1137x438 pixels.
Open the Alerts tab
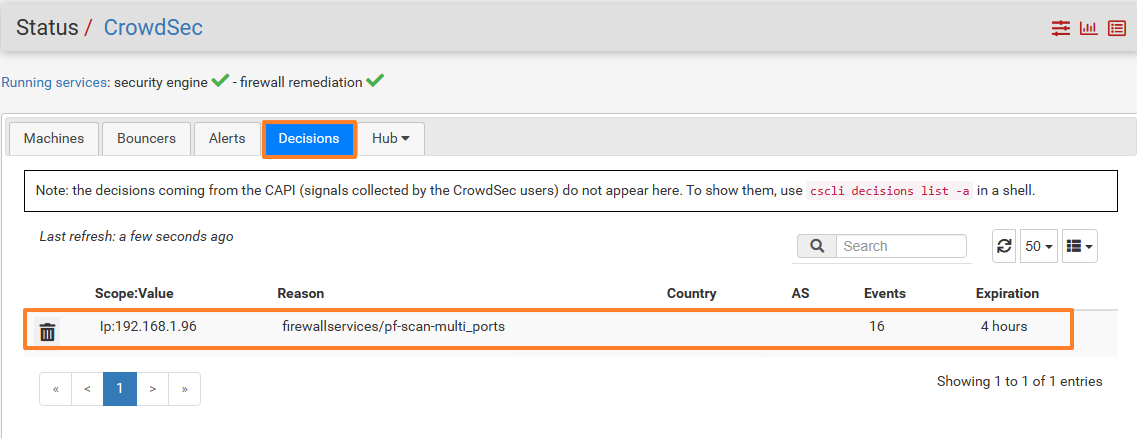[x=227, y=139]
